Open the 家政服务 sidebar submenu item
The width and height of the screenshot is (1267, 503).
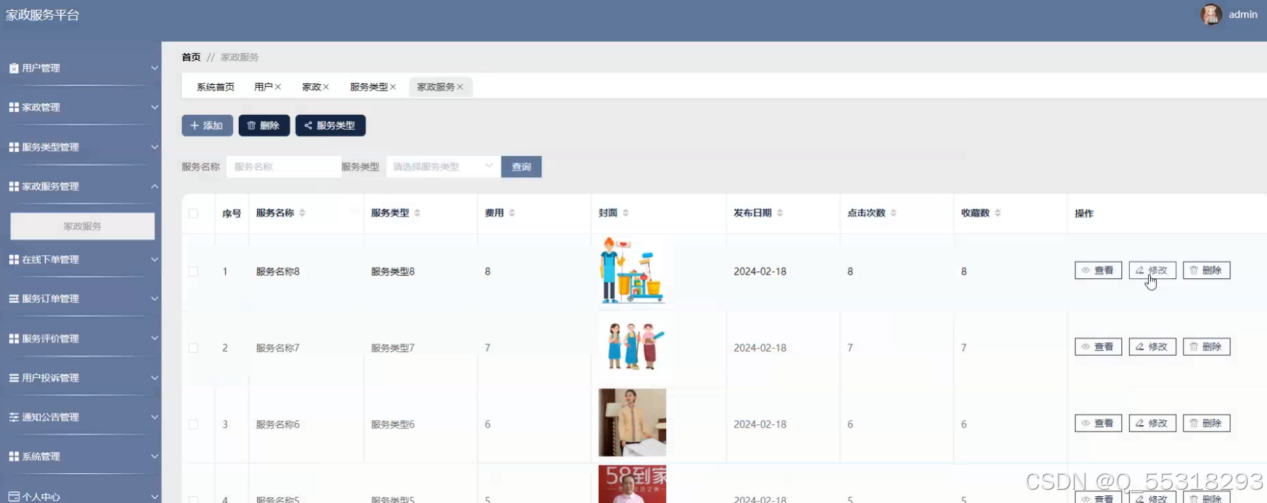pos(83,226)
